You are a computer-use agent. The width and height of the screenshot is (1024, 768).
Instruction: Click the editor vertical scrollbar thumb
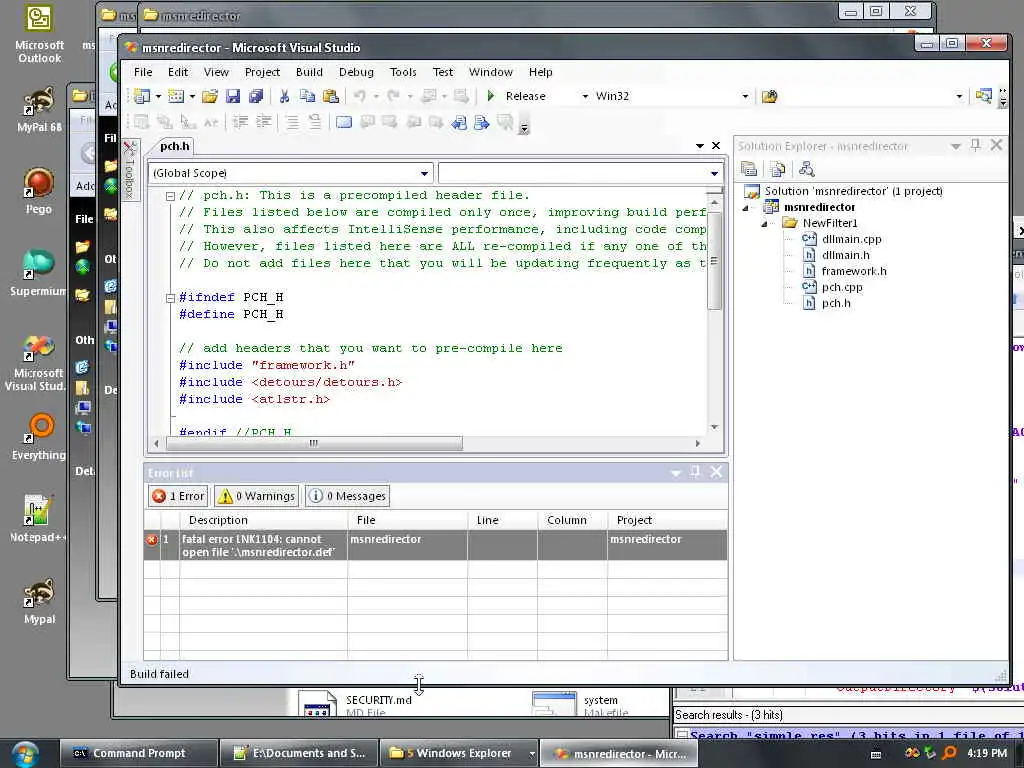pyautogui.click(x=714, y=261)
